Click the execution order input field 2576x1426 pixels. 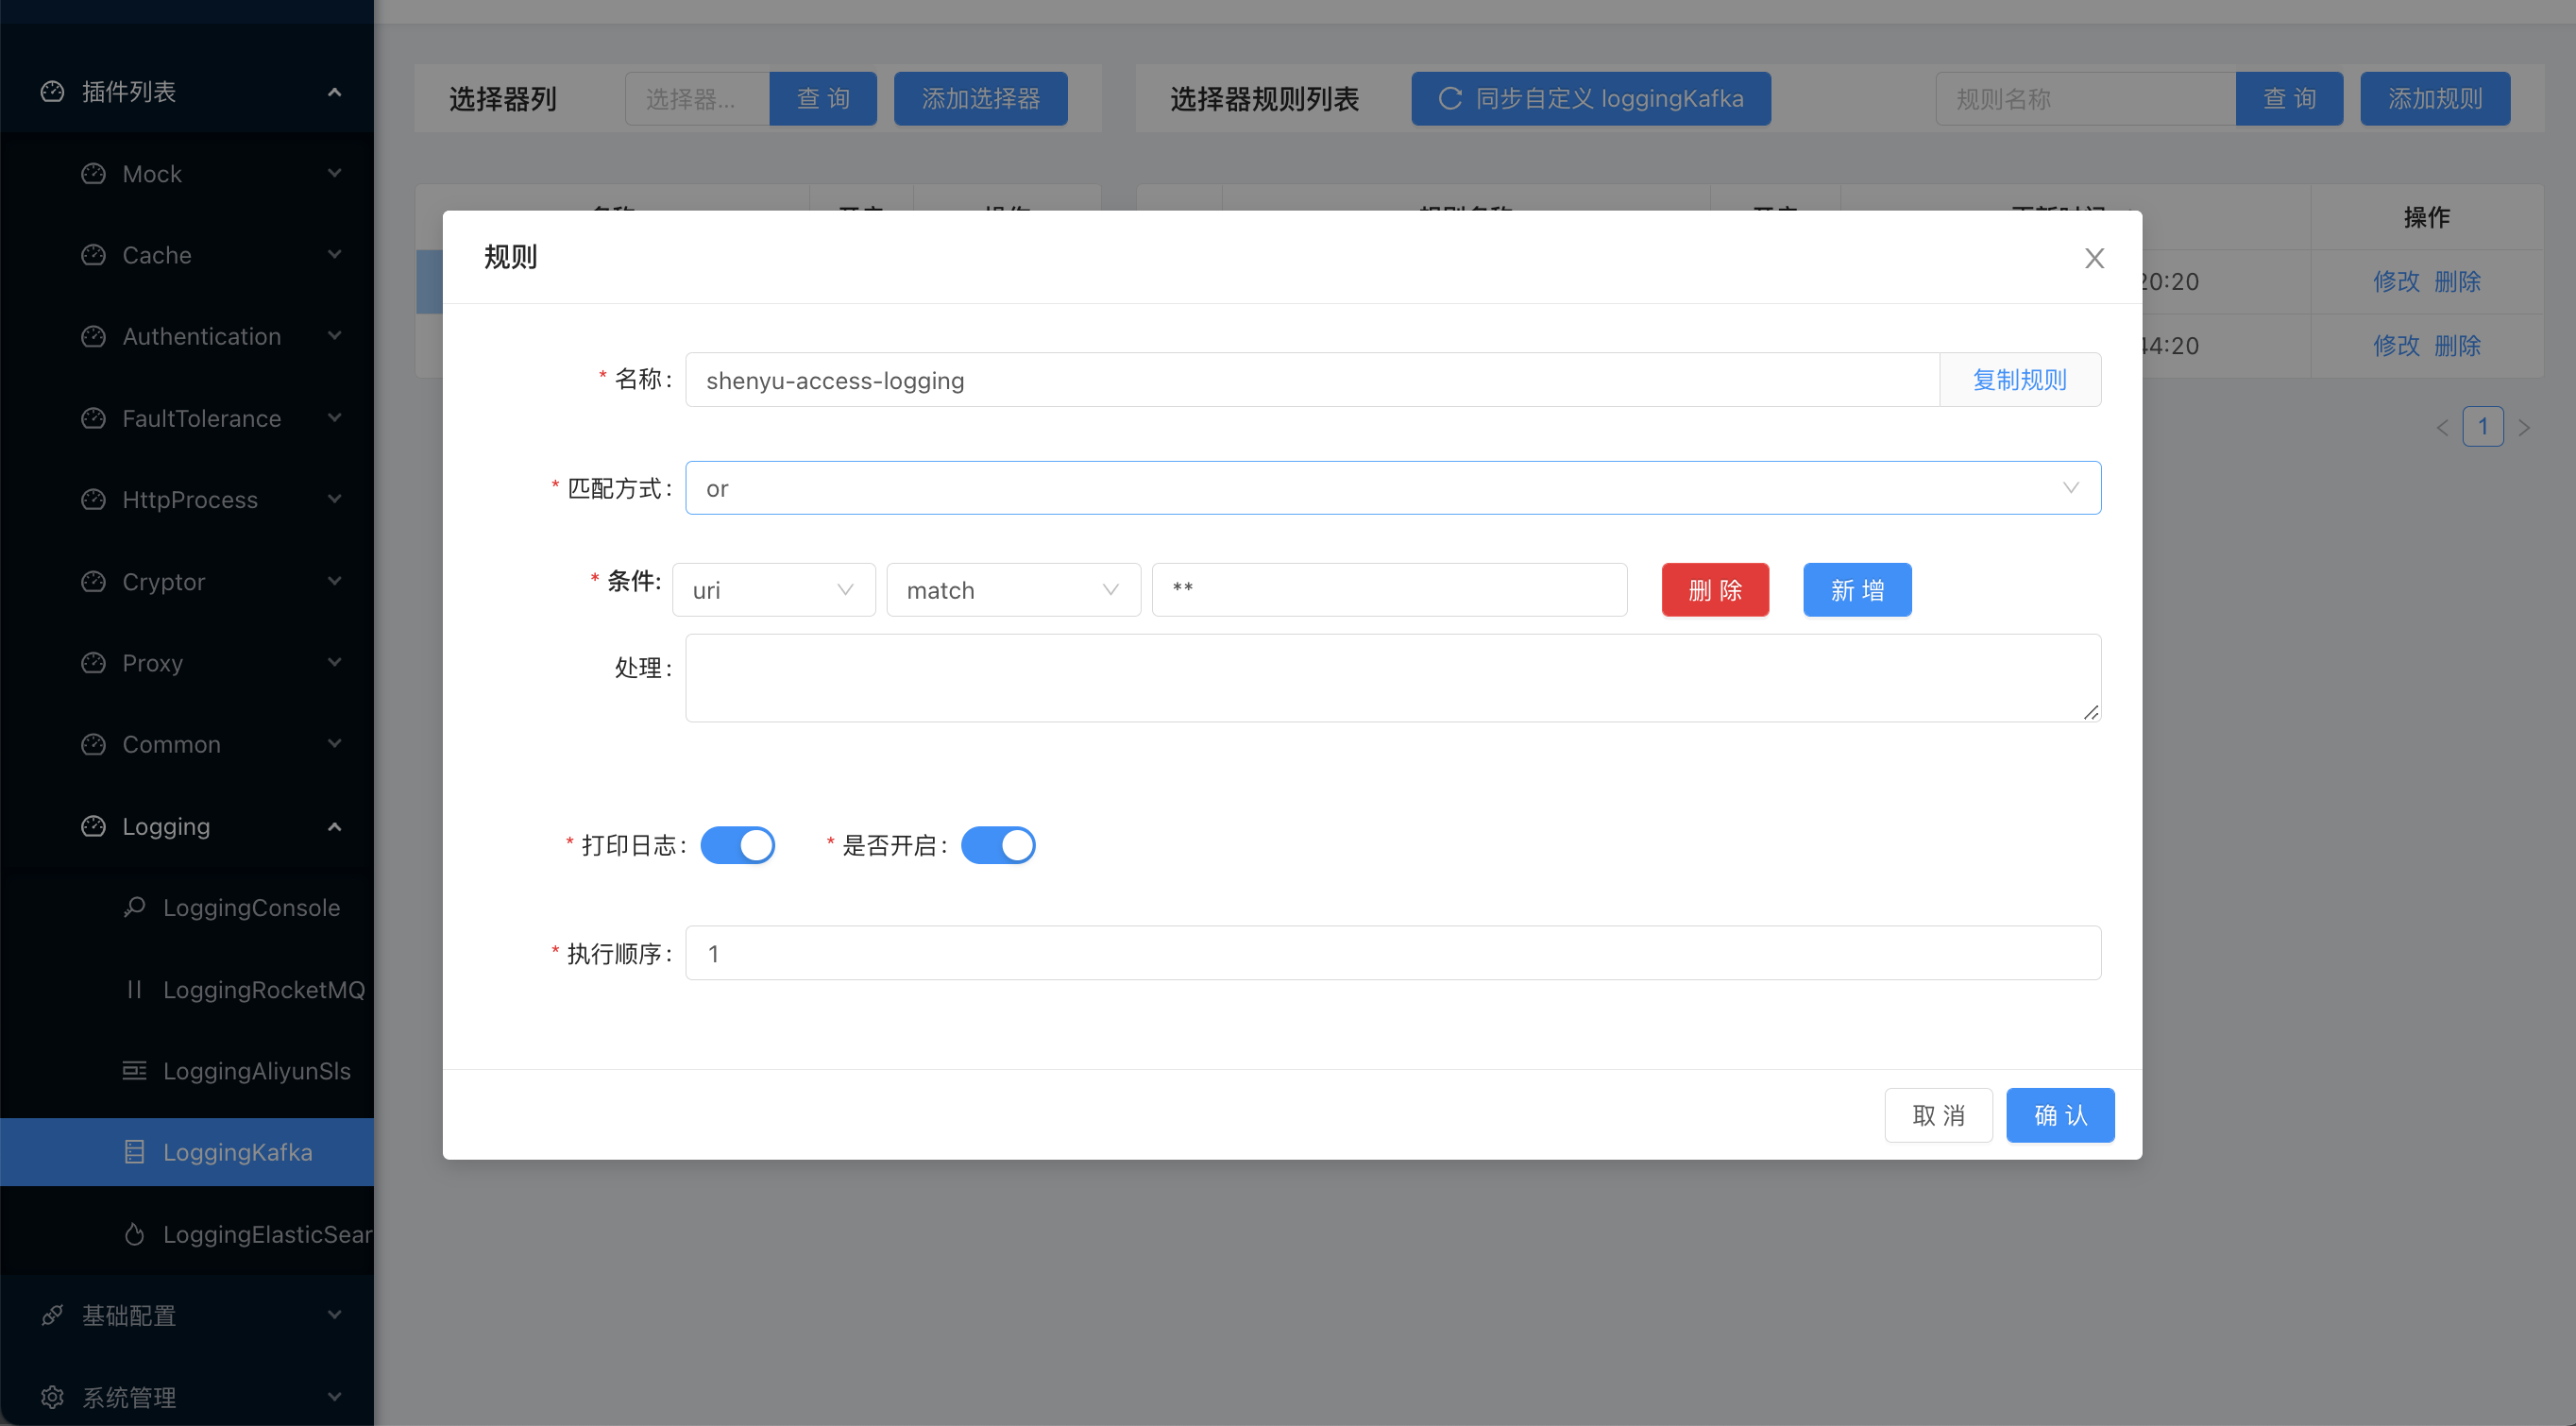click(1392, 953)
